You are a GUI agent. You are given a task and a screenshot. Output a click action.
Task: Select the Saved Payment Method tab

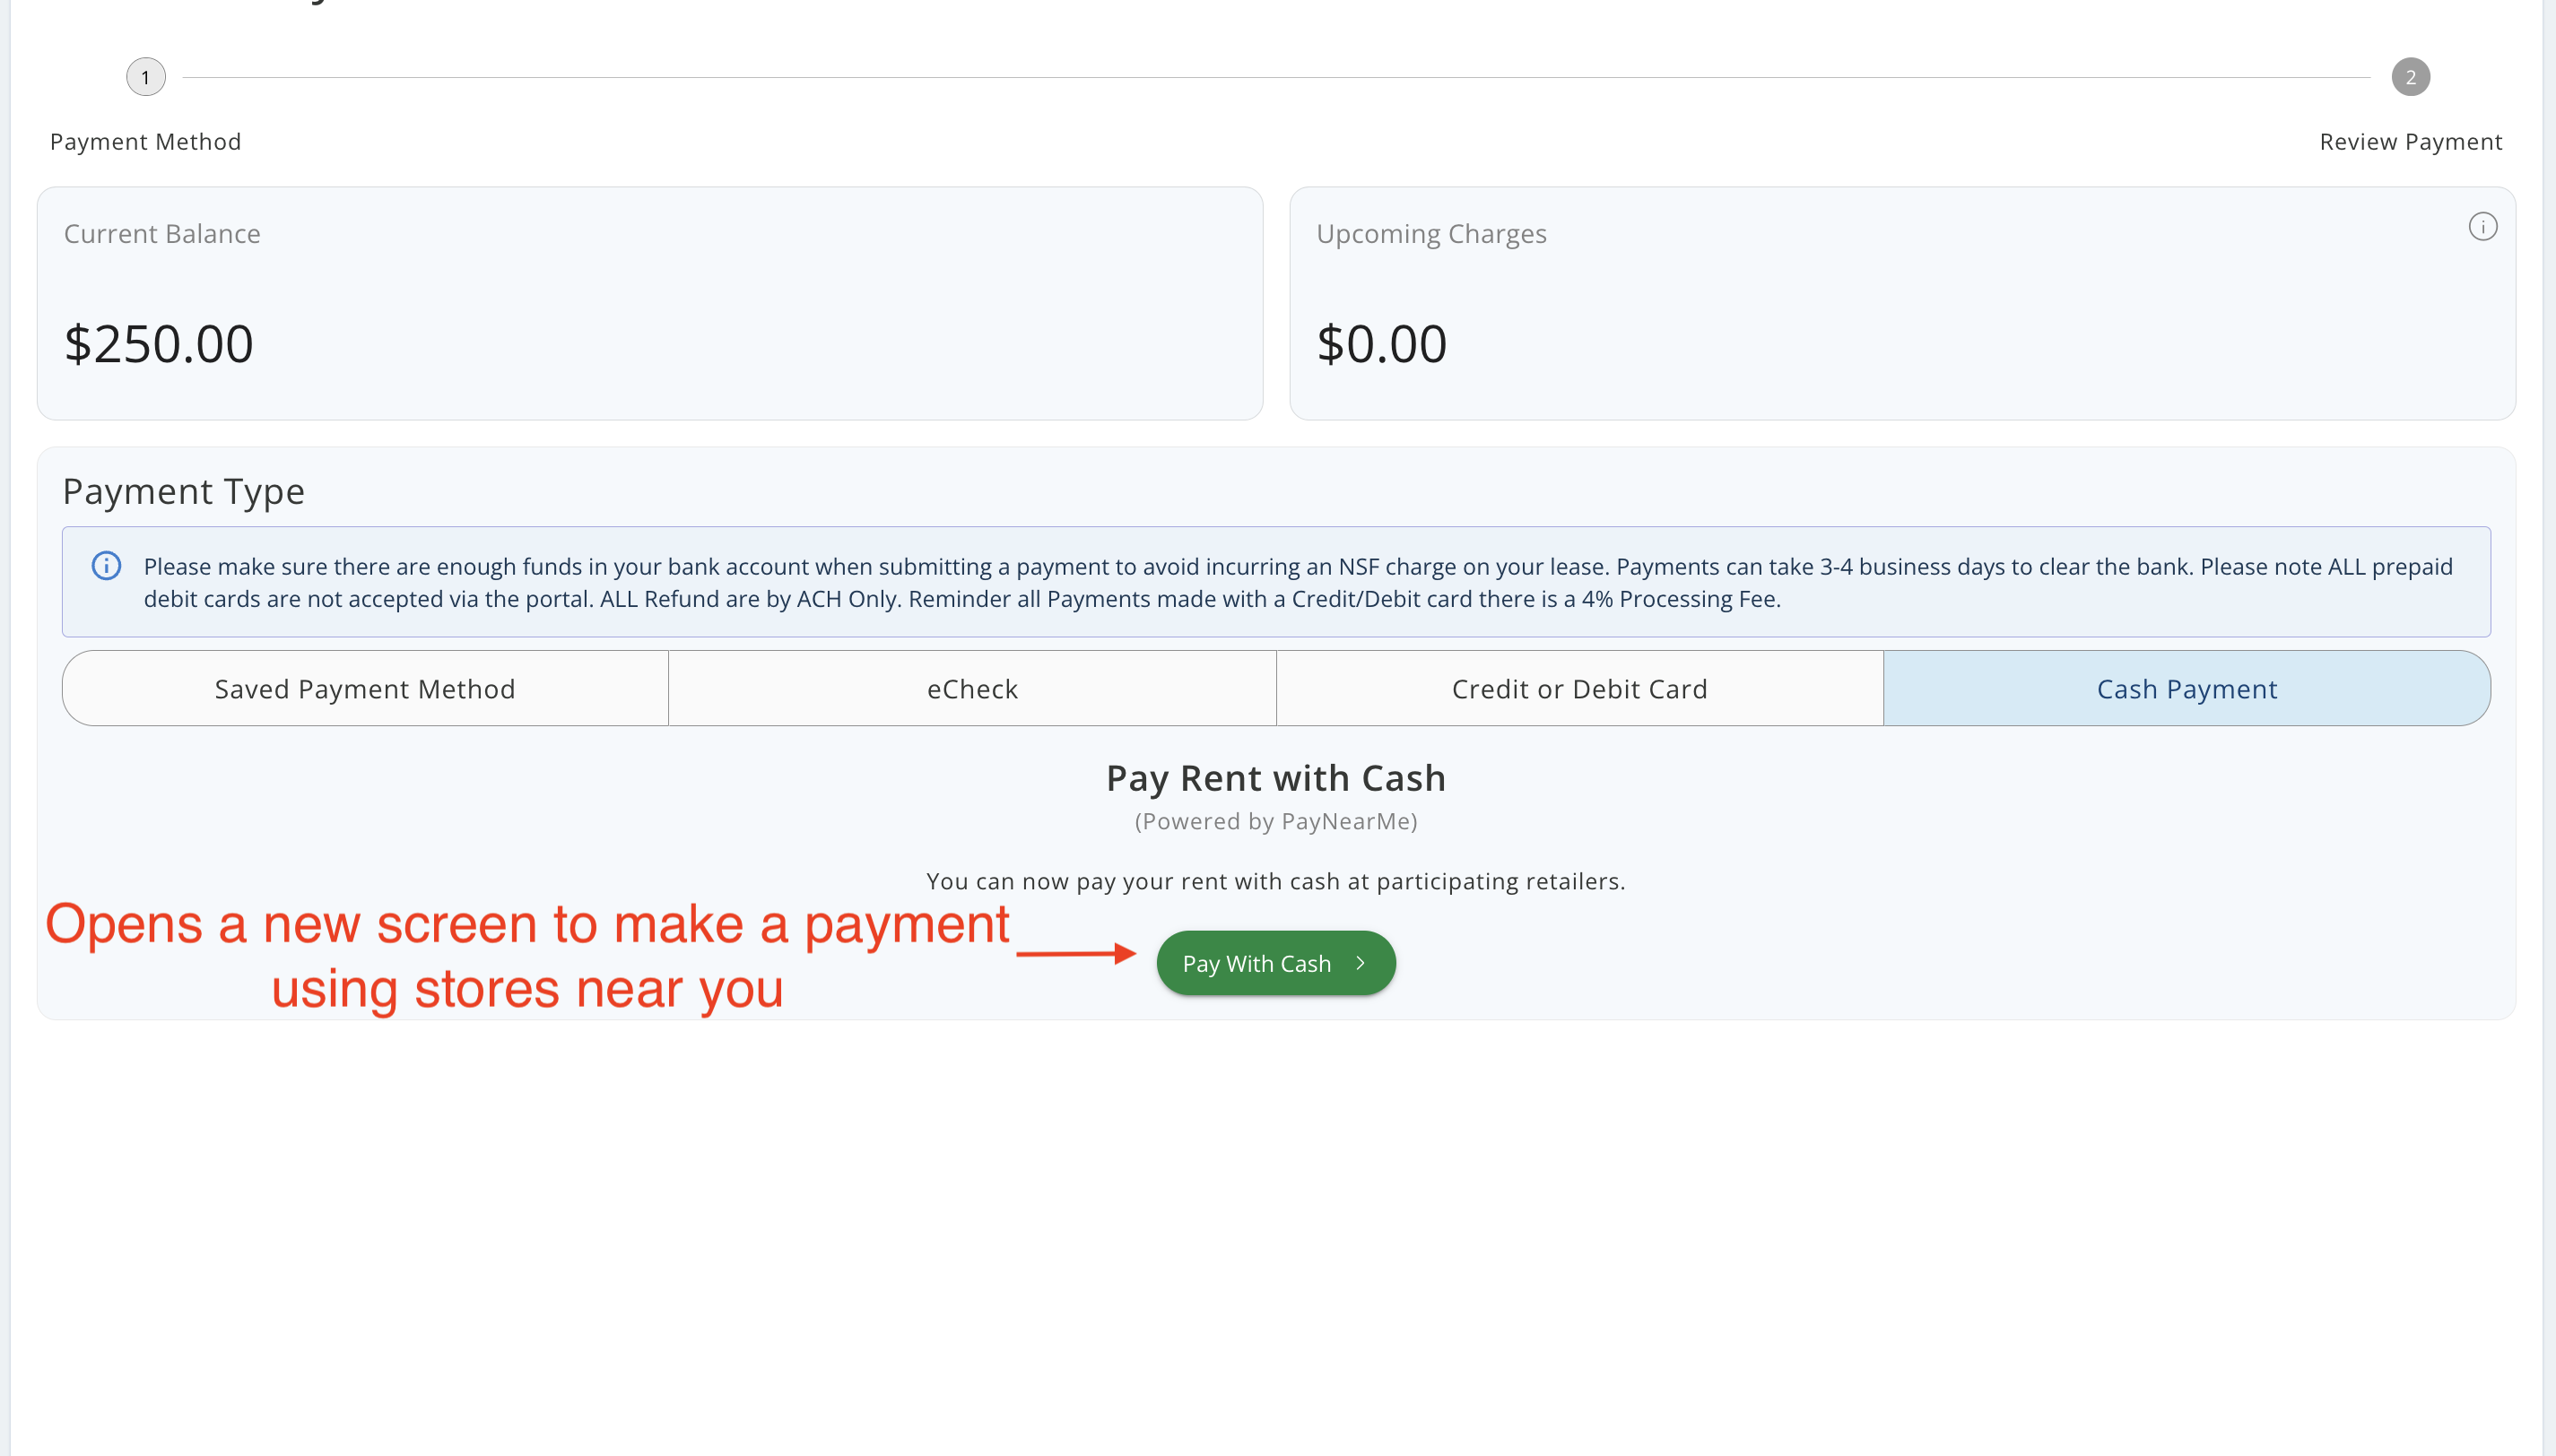pyautogui.click(x=365, y=689)
